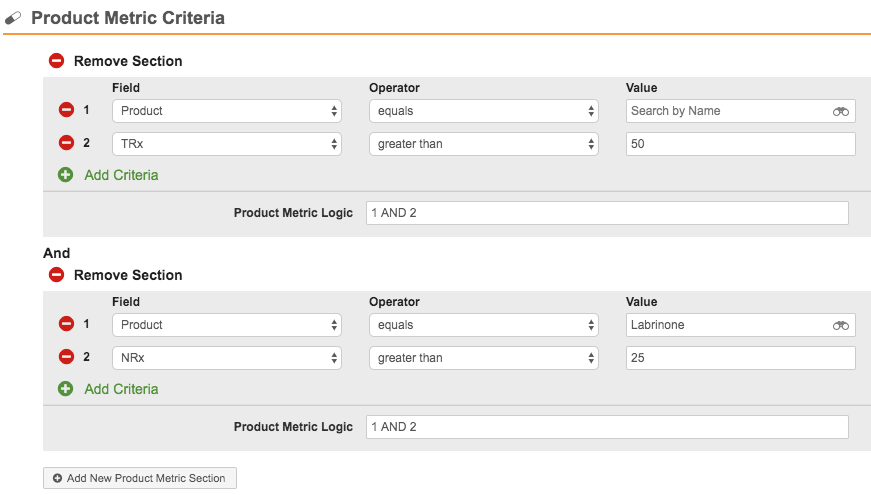Click green plus icon in first section
This screenshot has width=871, height=495.
[66, 175]
